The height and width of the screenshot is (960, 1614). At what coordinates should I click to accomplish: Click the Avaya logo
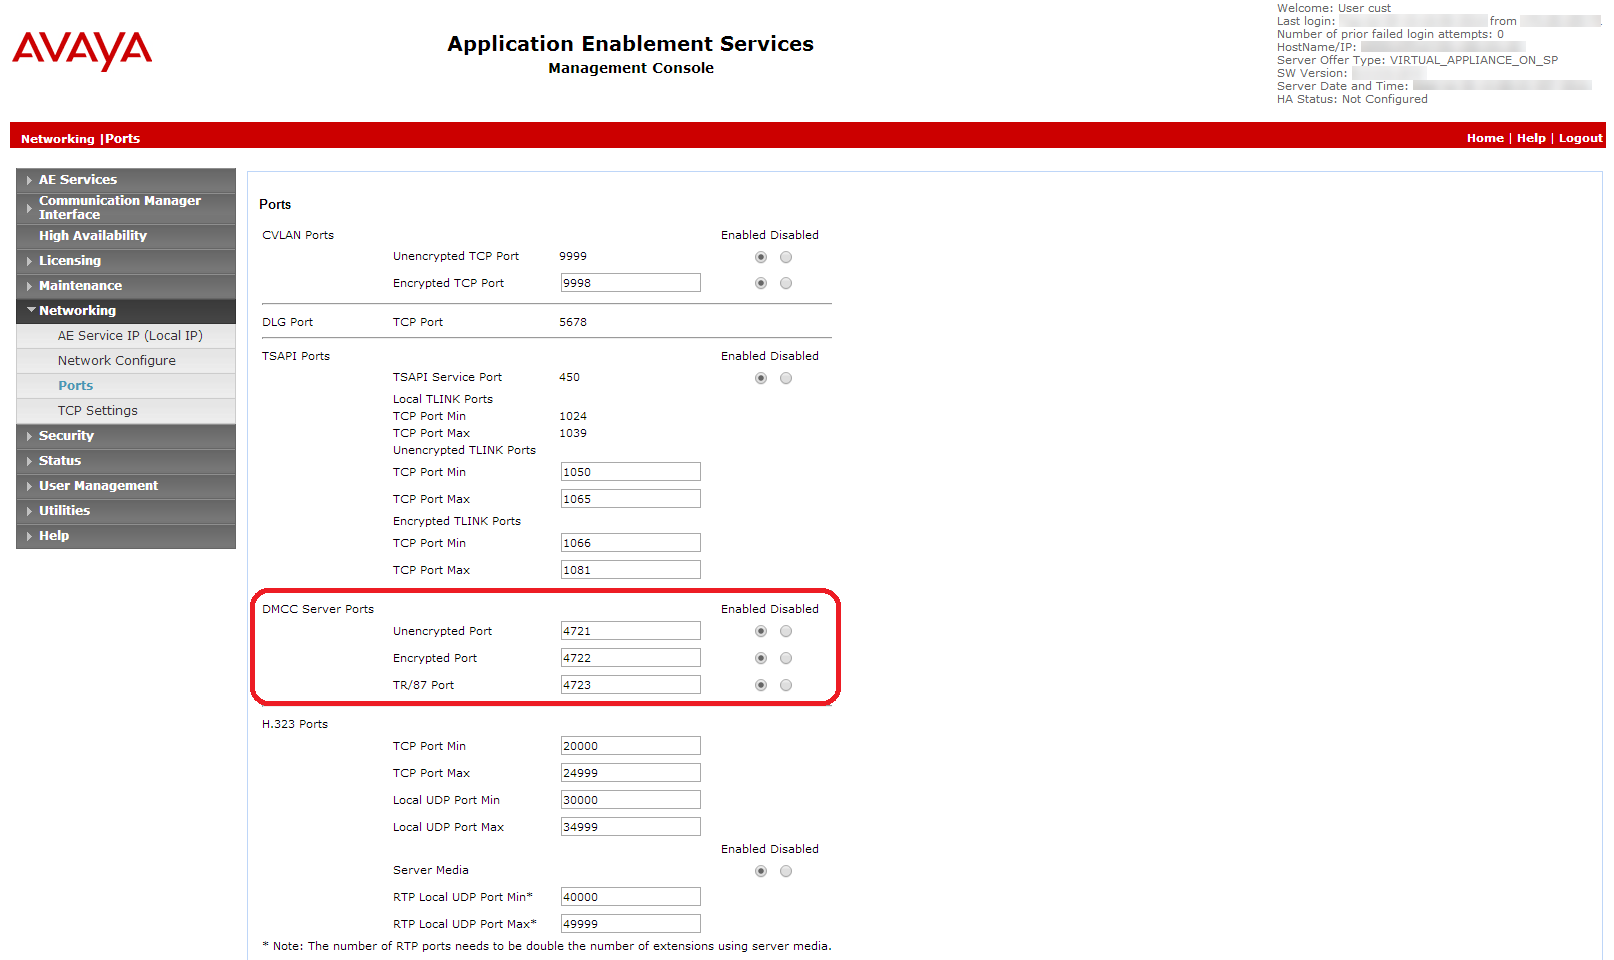(82, 50)
